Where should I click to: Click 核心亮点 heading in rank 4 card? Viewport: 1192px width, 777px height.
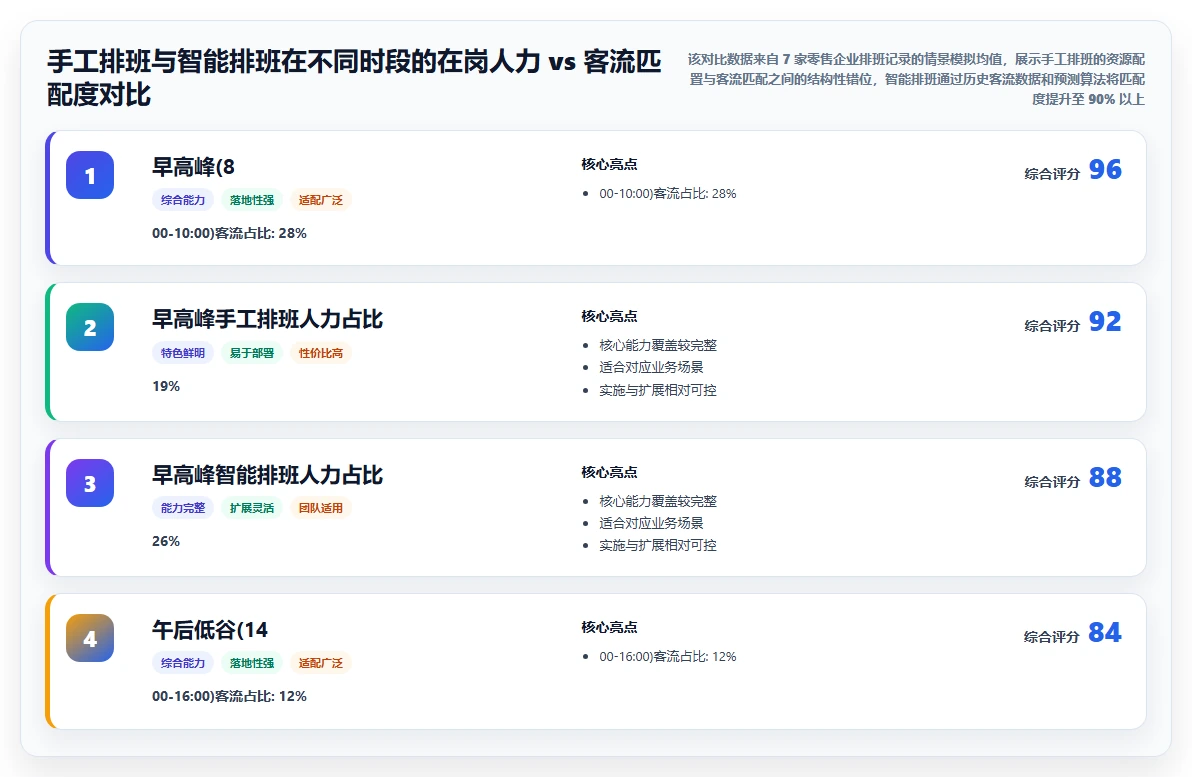609,627
